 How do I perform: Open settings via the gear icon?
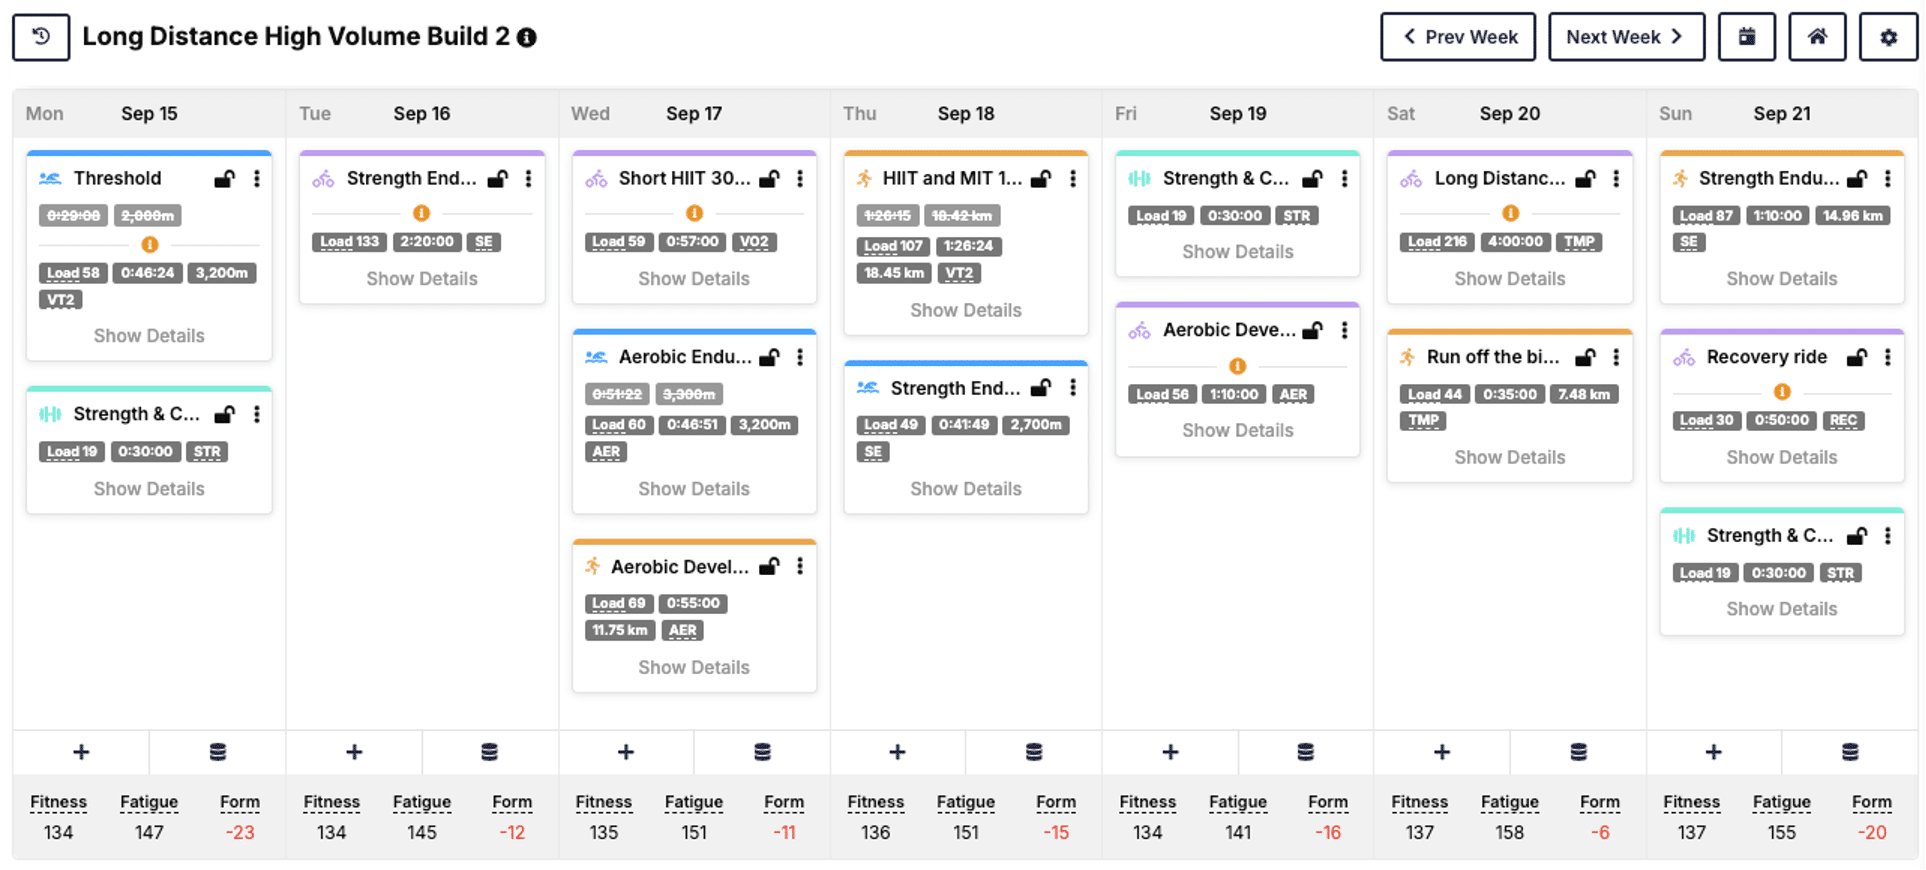point(1888,37)
